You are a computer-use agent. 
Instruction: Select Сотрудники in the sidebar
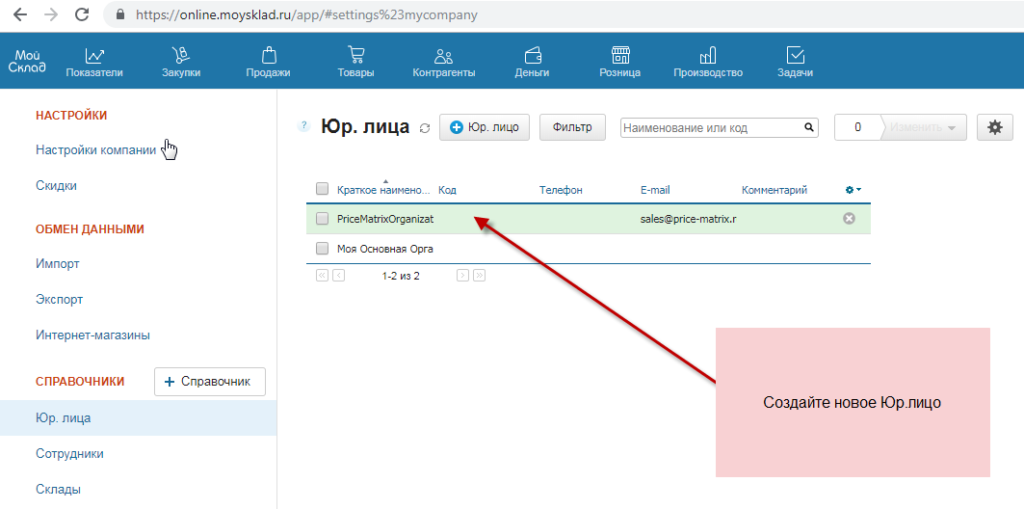tap(69, 453)
